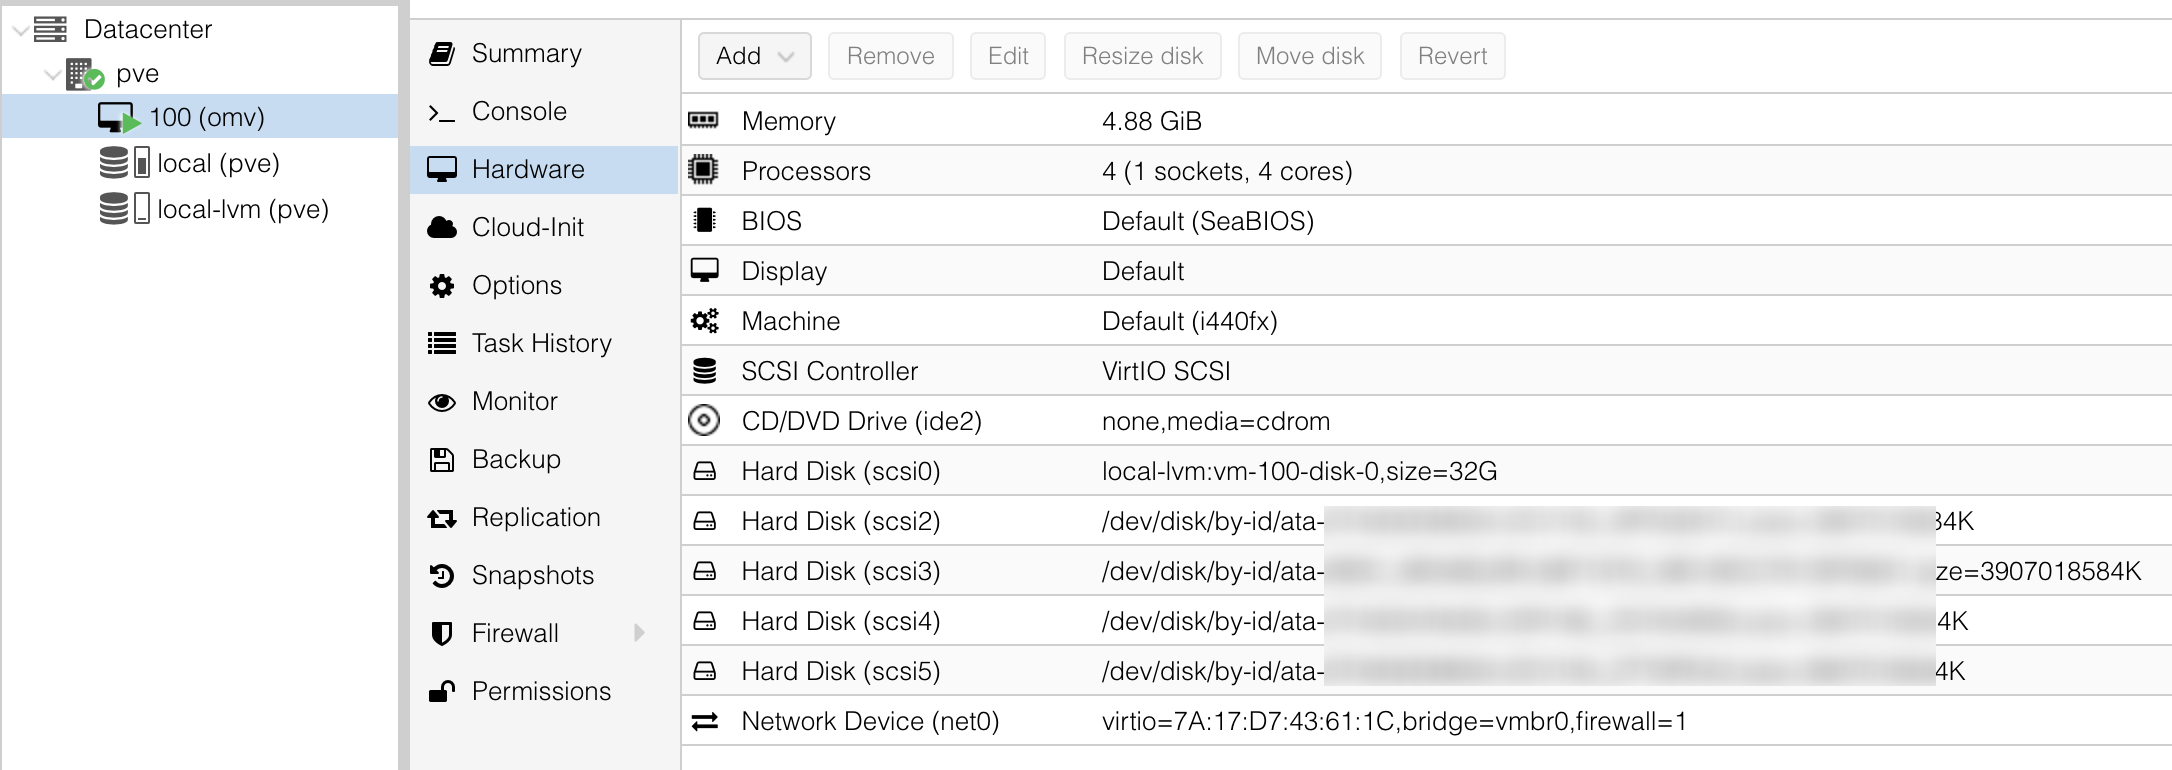Viewport: 2172px width, 770px height.
Task: Open the Permissions lock panel
Action: coord(540,690)
